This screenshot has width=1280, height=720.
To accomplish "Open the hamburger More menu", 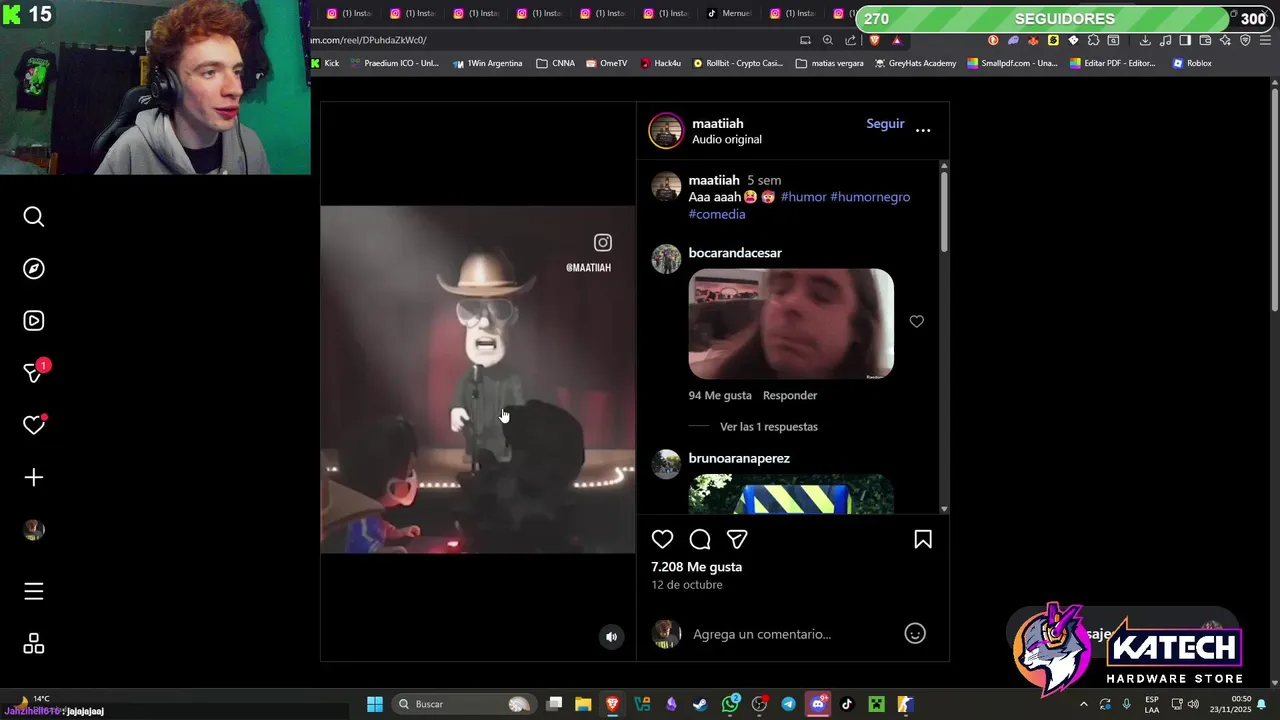I will pyautogui.click(x=34, y=592).
